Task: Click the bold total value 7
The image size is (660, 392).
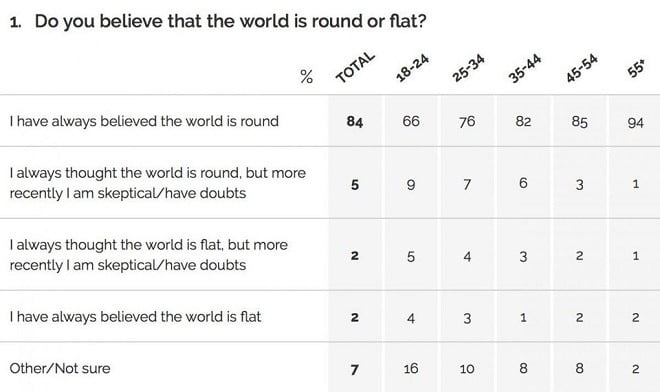Action: [354, 369]
